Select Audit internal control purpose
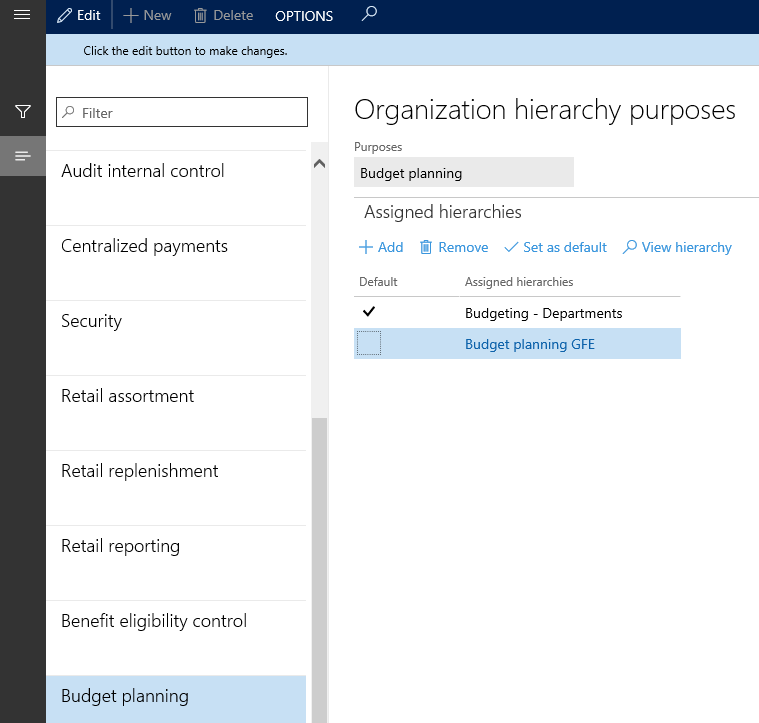This screenshot has width=759, height=723. 143,171
